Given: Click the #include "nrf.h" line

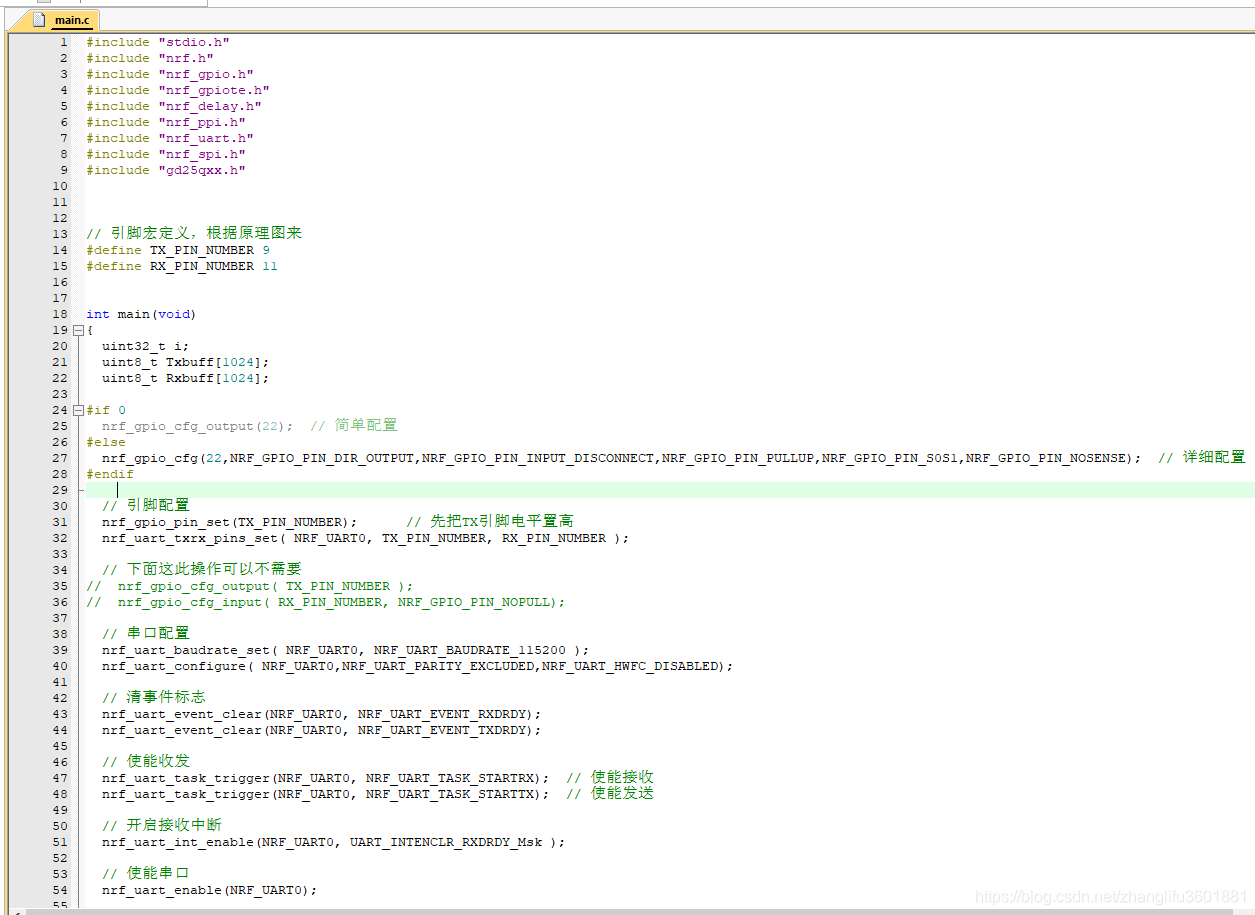Looking at the screenshot, I should [x=150, y=58].
